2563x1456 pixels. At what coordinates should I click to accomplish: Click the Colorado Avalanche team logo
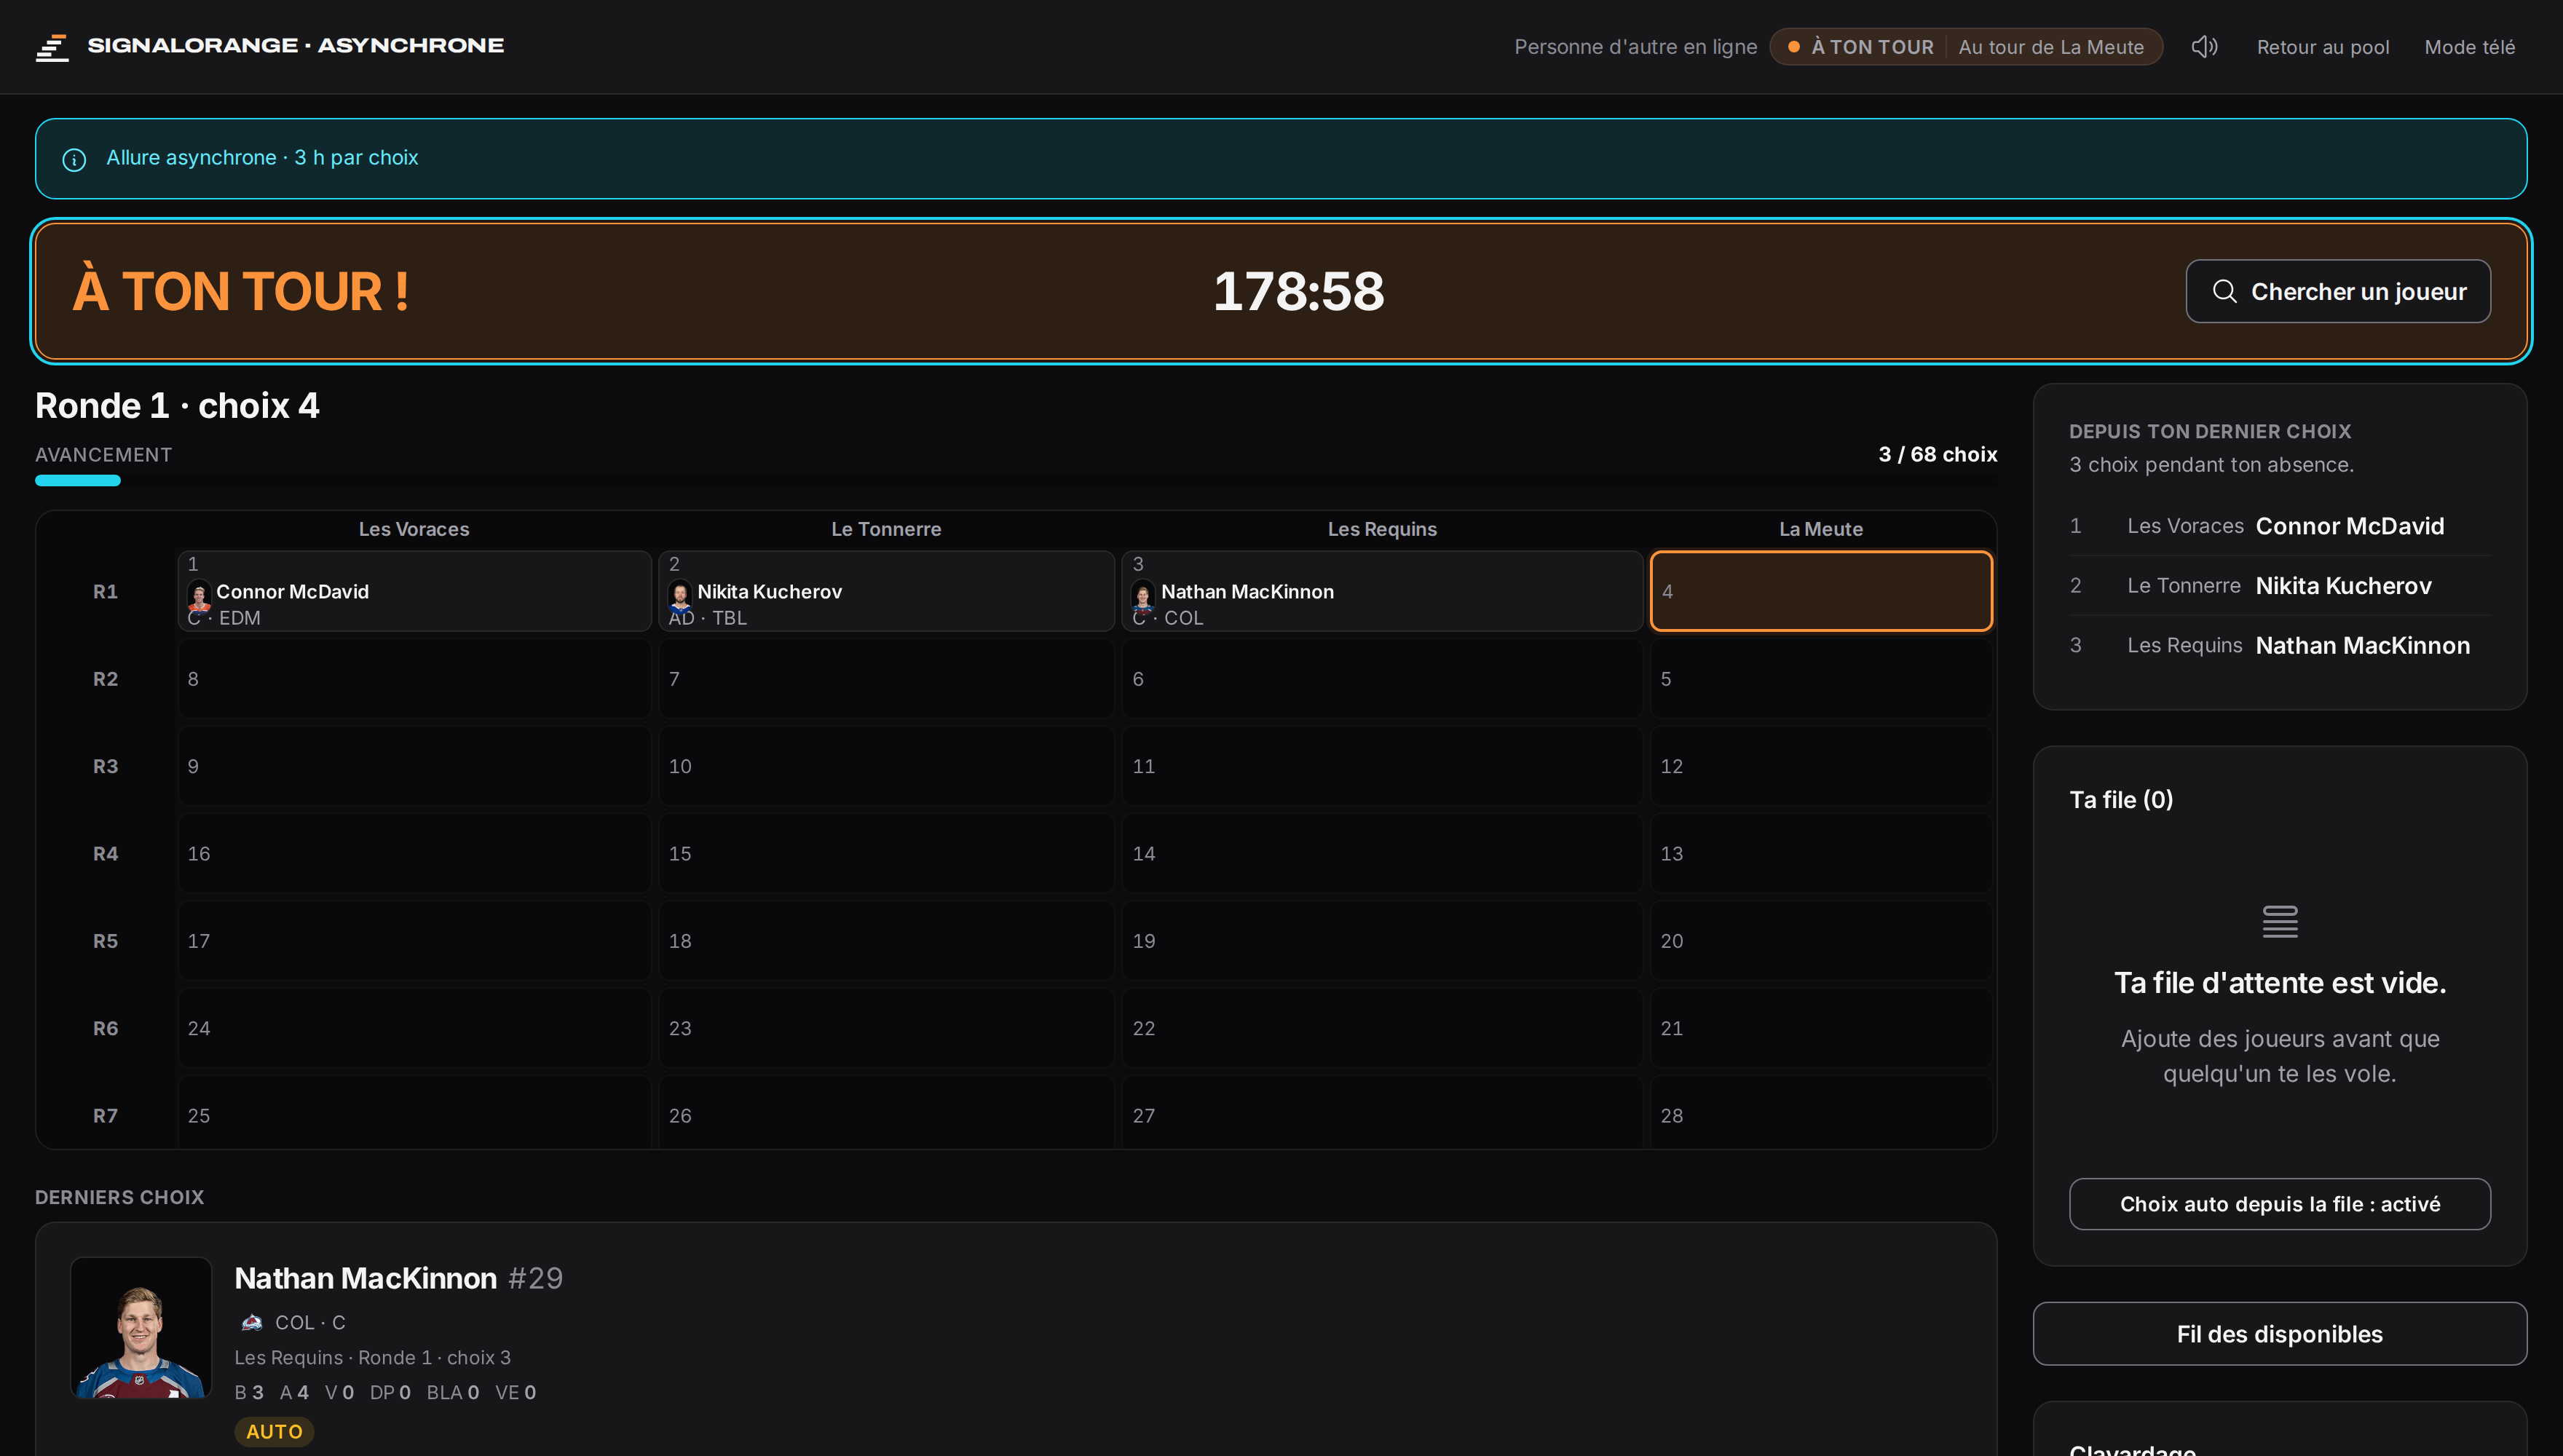pyautogui.click(x=252, y=1322)
